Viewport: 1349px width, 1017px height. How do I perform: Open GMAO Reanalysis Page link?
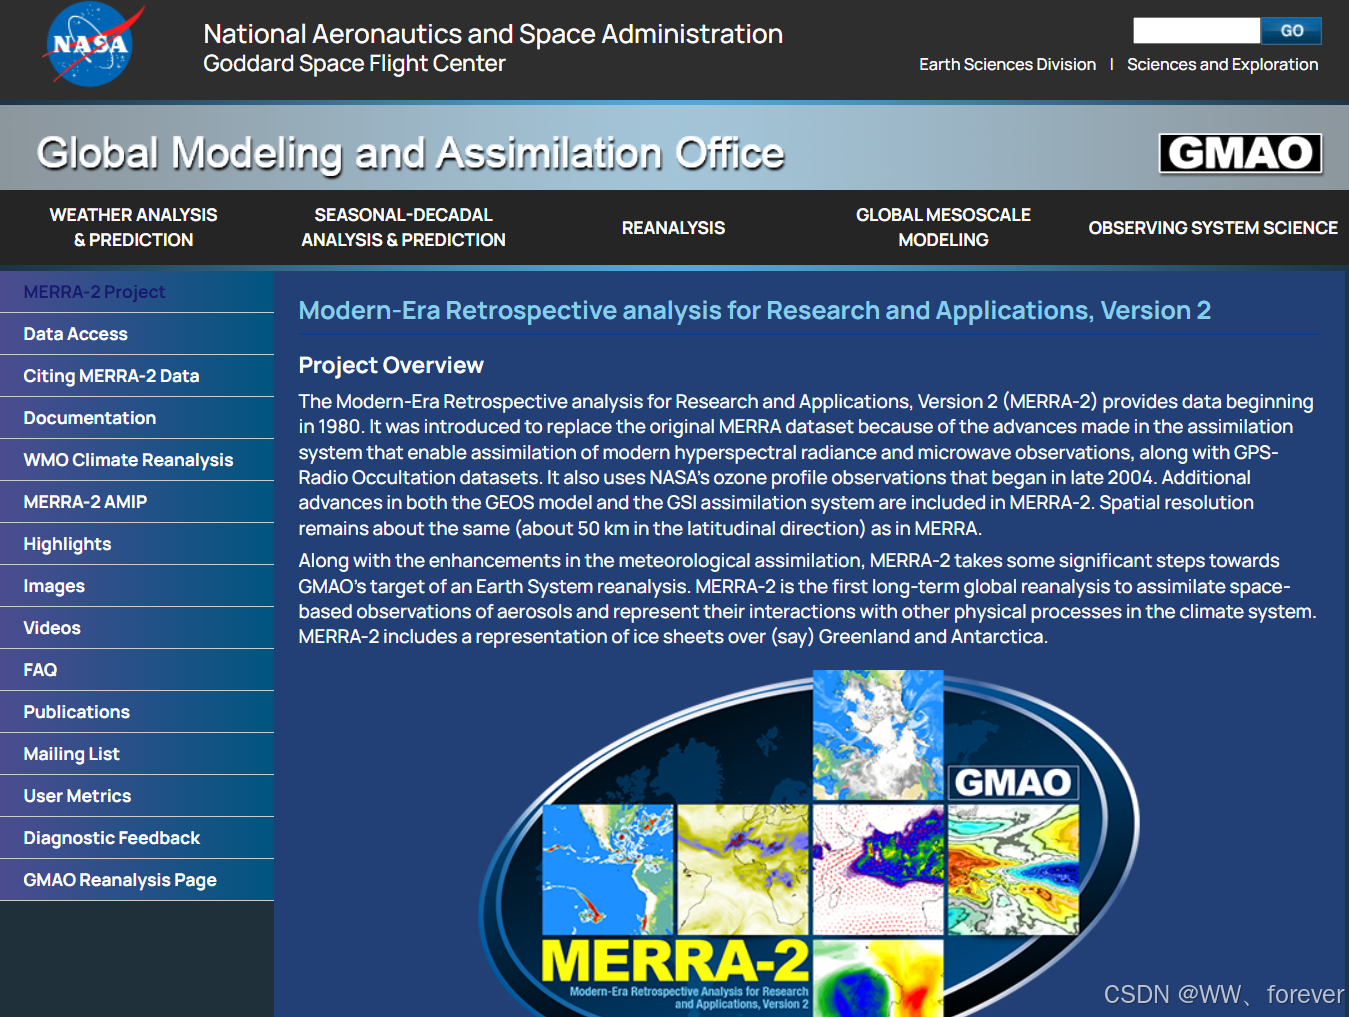point(137,880)
